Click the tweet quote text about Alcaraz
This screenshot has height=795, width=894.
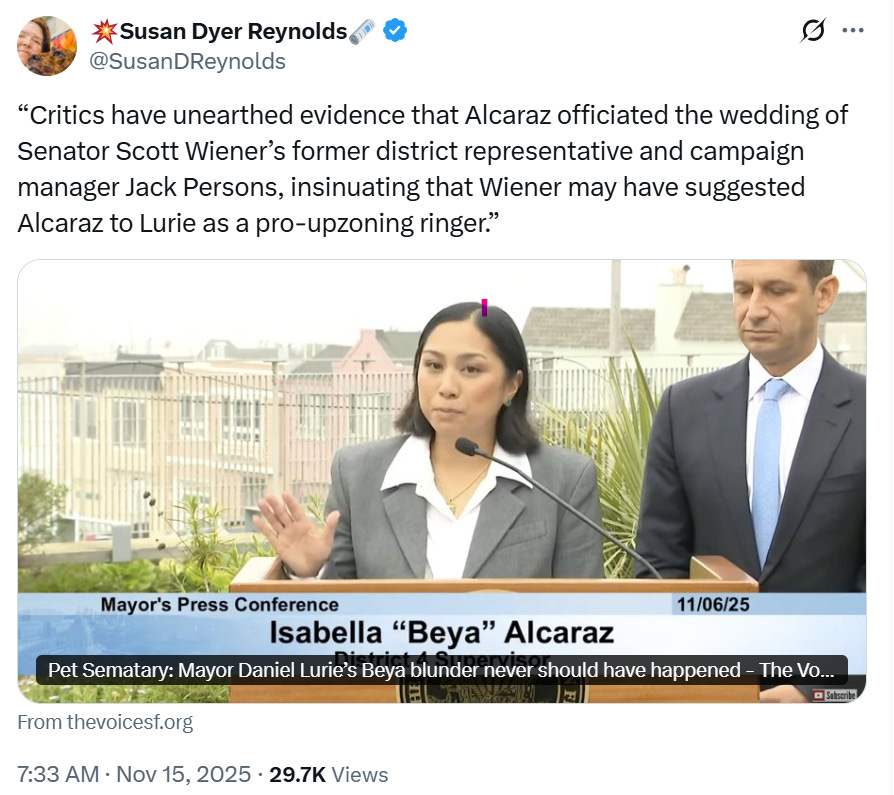[433, 169]
